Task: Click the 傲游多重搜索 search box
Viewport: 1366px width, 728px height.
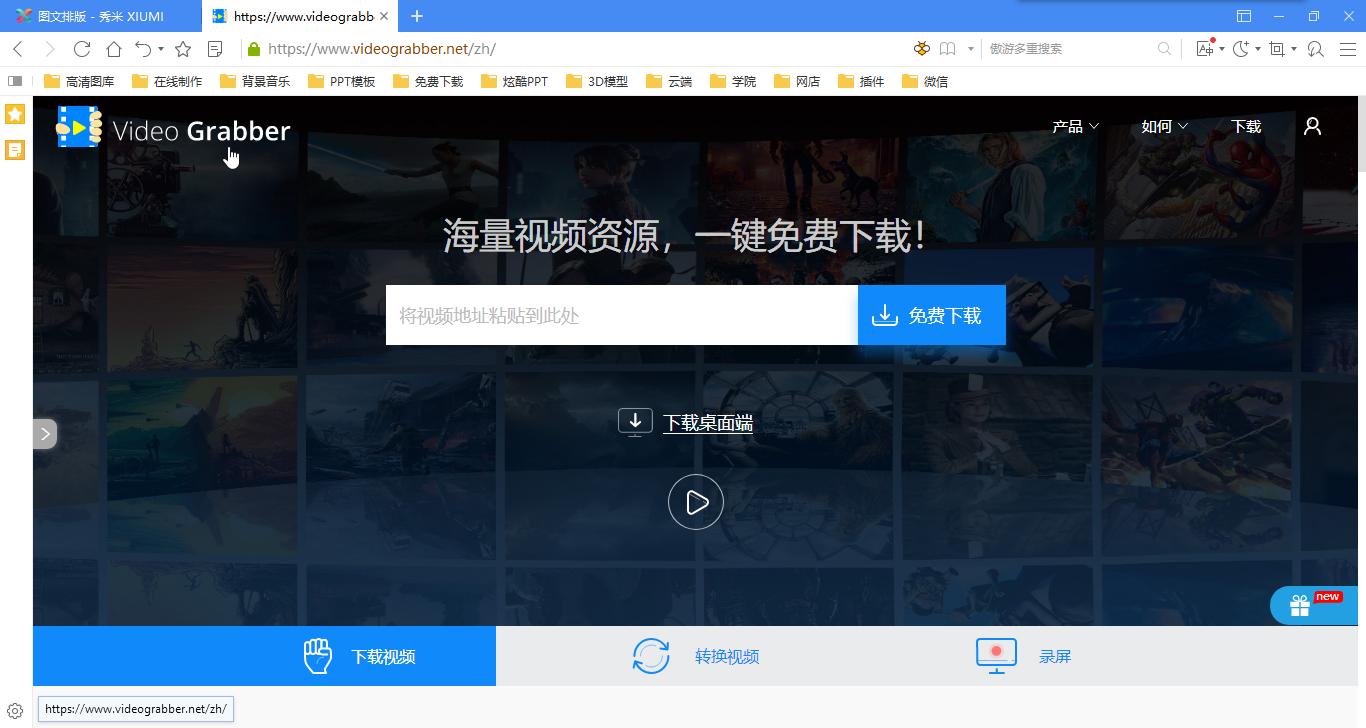Action: point(1070,49)
